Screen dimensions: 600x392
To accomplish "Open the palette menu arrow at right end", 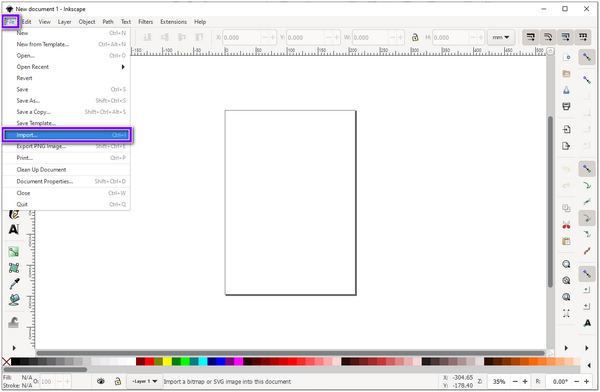I will [589, 365].
